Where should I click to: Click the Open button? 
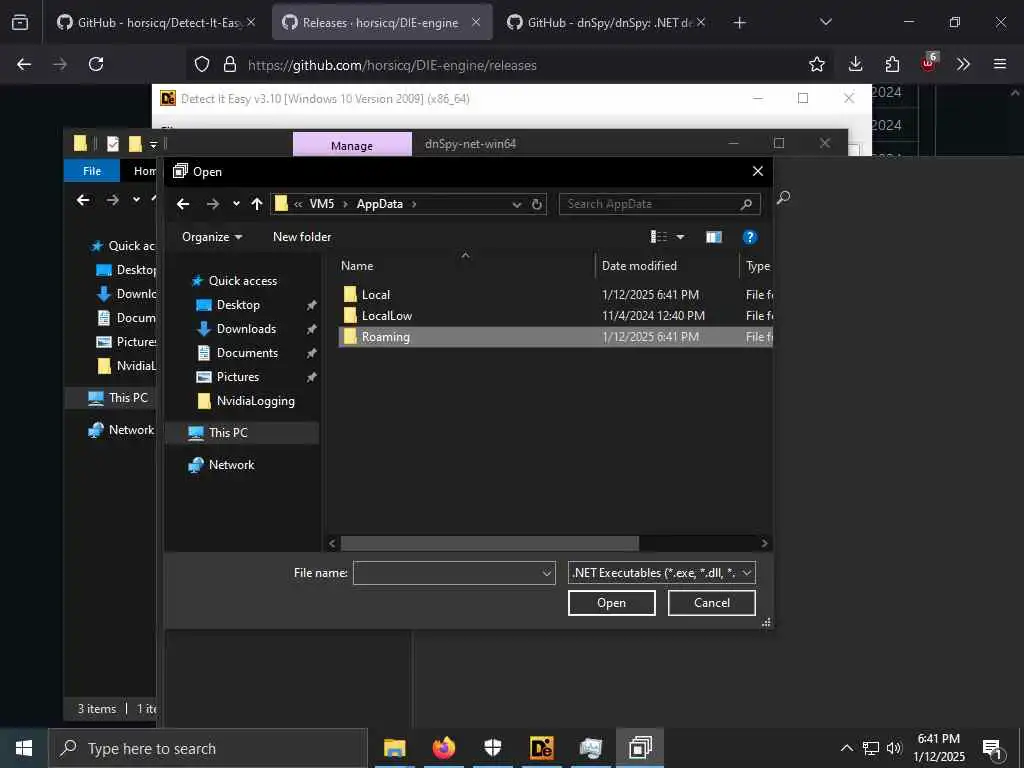click(611, 603)
